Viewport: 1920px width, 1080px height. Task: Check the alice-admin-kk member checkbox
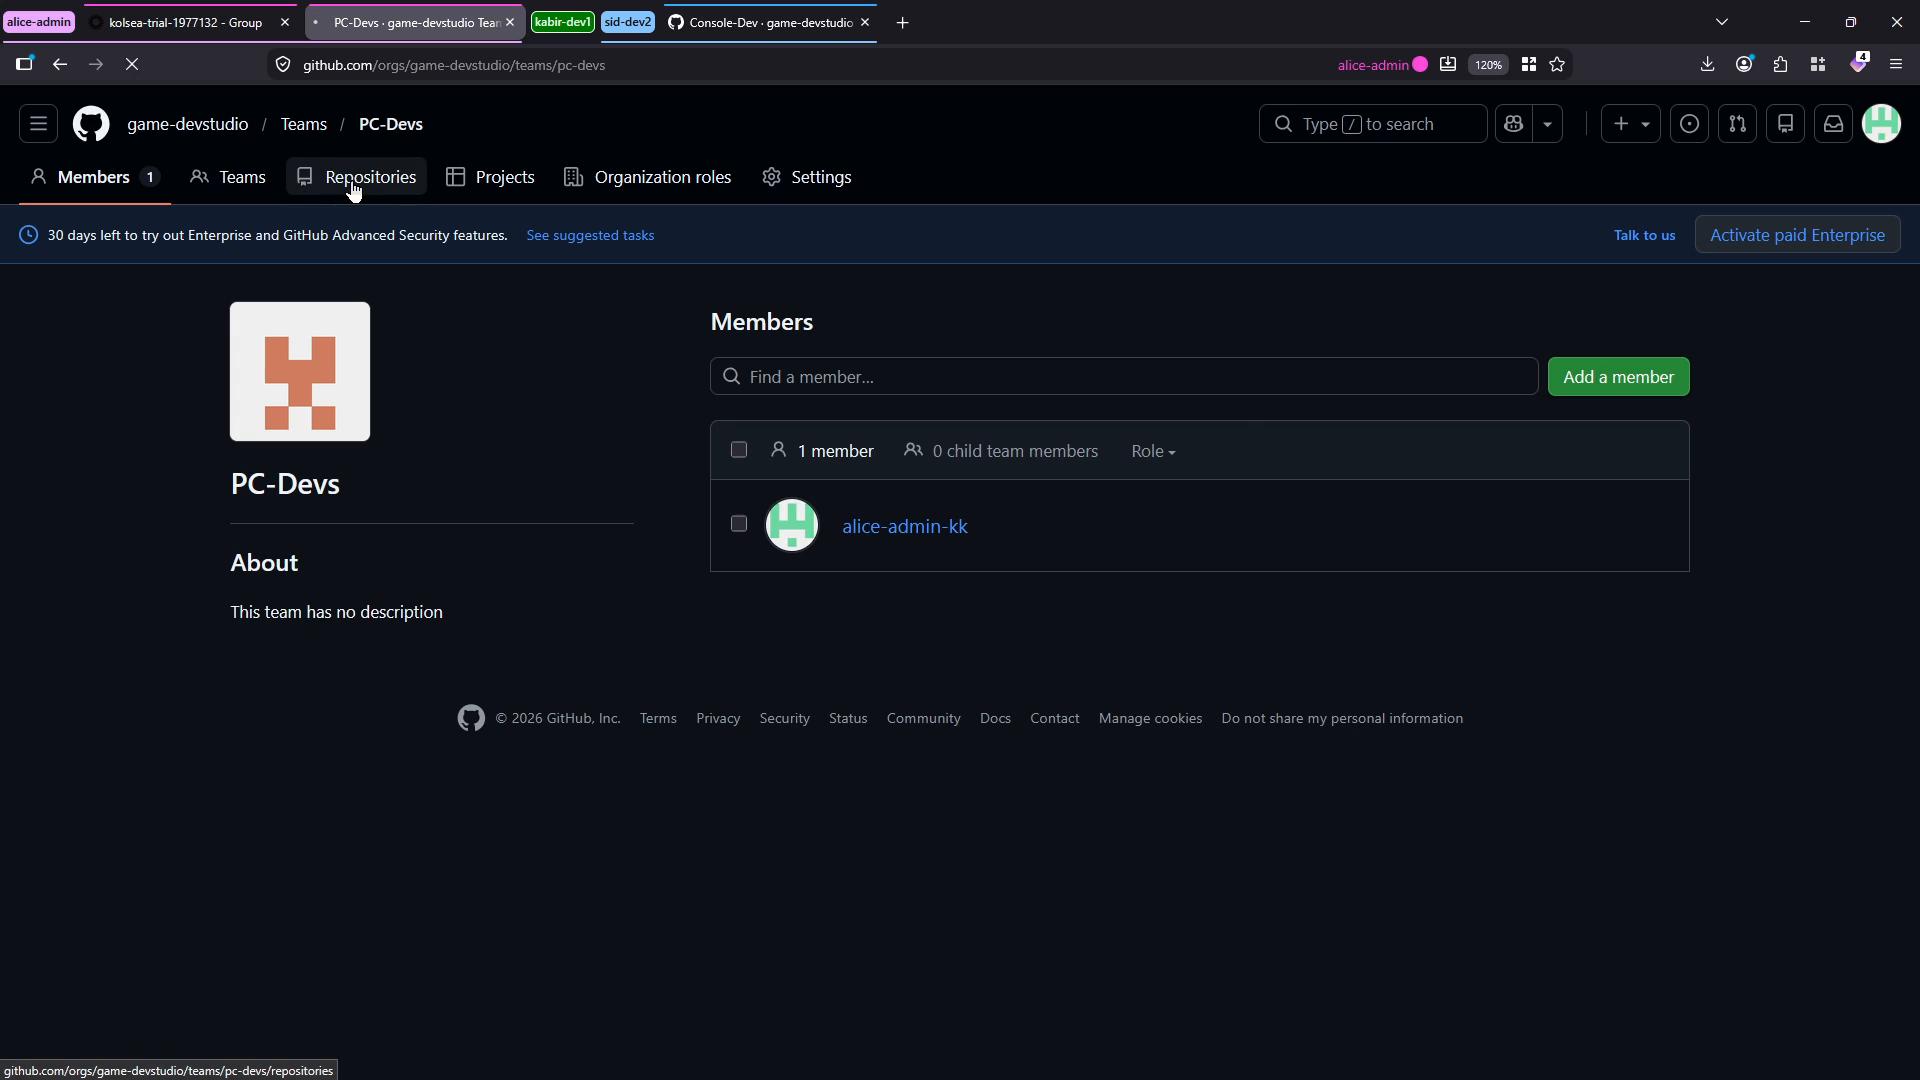[739, 524]
